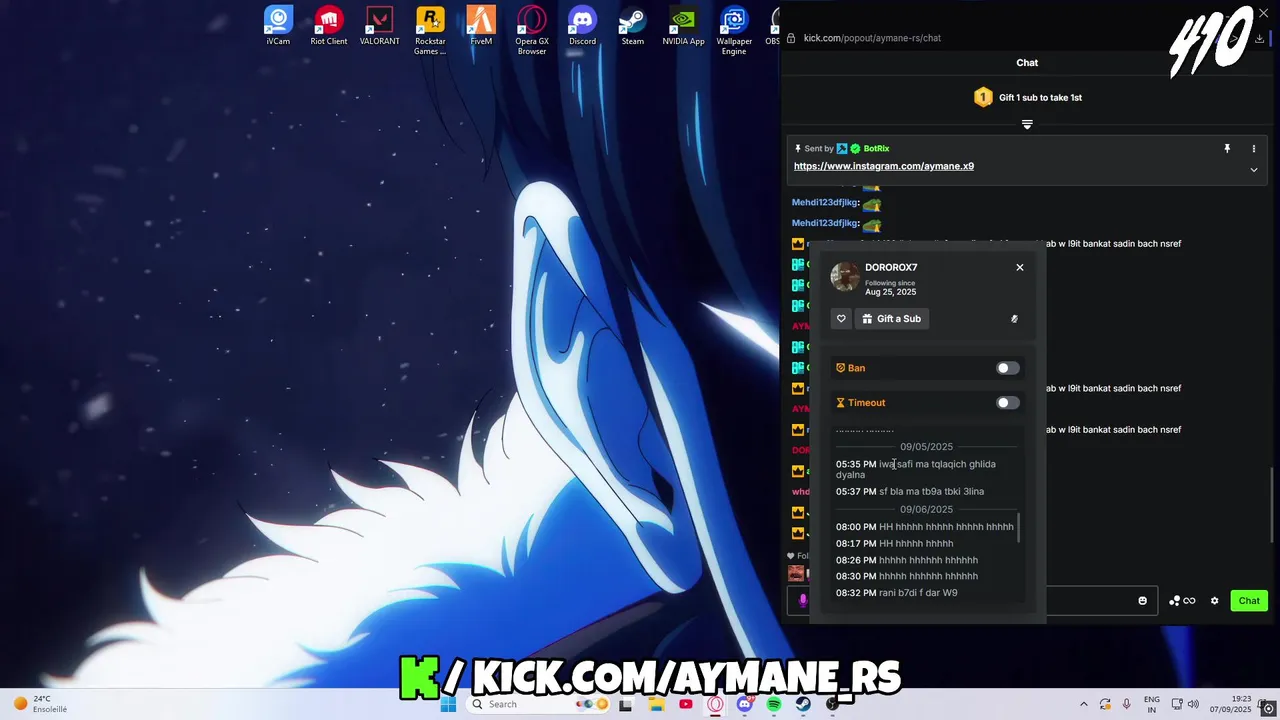This screenshot has height=720, width=1280.
Task: Click Gift 1 sub to take 1st banner
Action: [1027, 97]
